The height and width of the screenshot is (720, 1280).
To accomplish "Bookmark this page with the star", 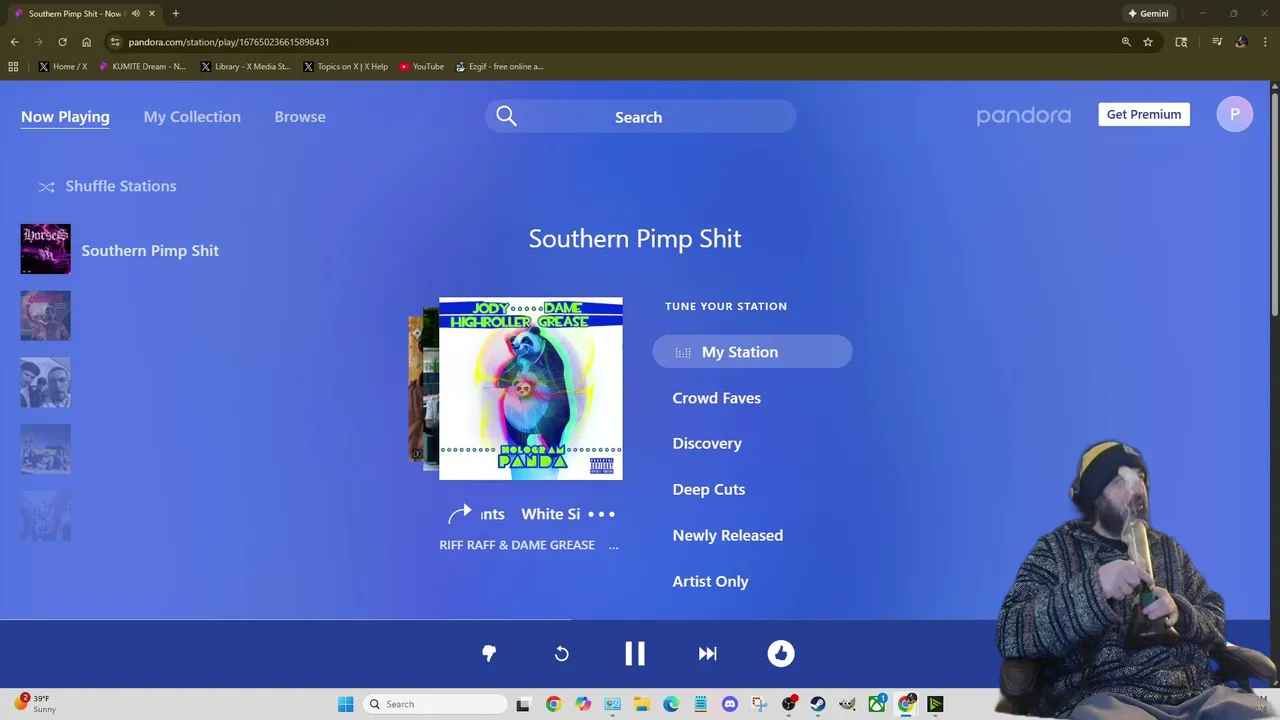I will tap(1148, 42).
